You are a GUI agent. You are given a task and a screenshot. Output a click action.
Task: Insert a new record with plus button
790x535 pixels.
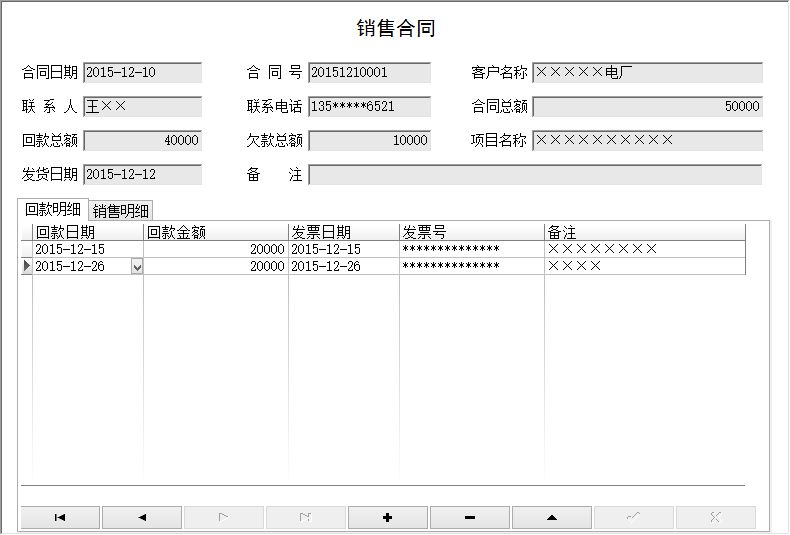pyautogui.click(x=388, y=517)
